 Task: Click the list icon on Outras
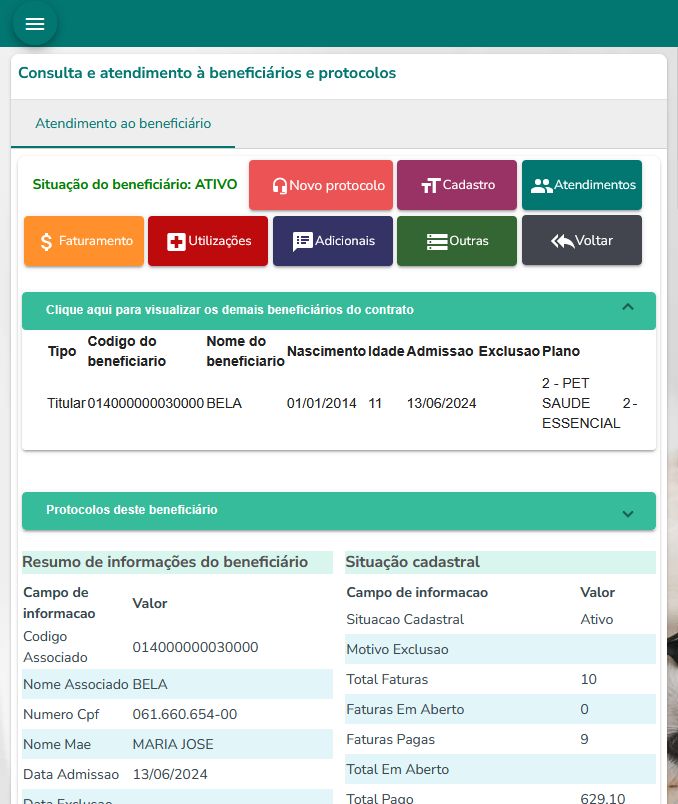click(436, 242)
